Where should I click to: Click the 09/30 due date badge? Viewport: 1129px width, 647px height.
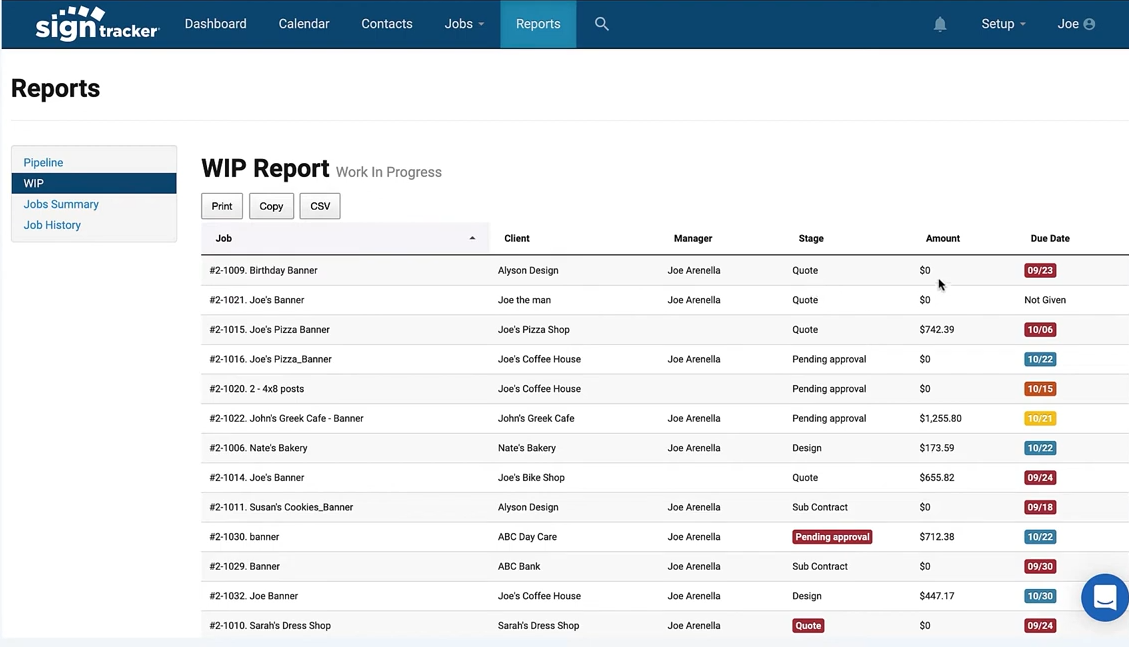[x=1040, y=566]
